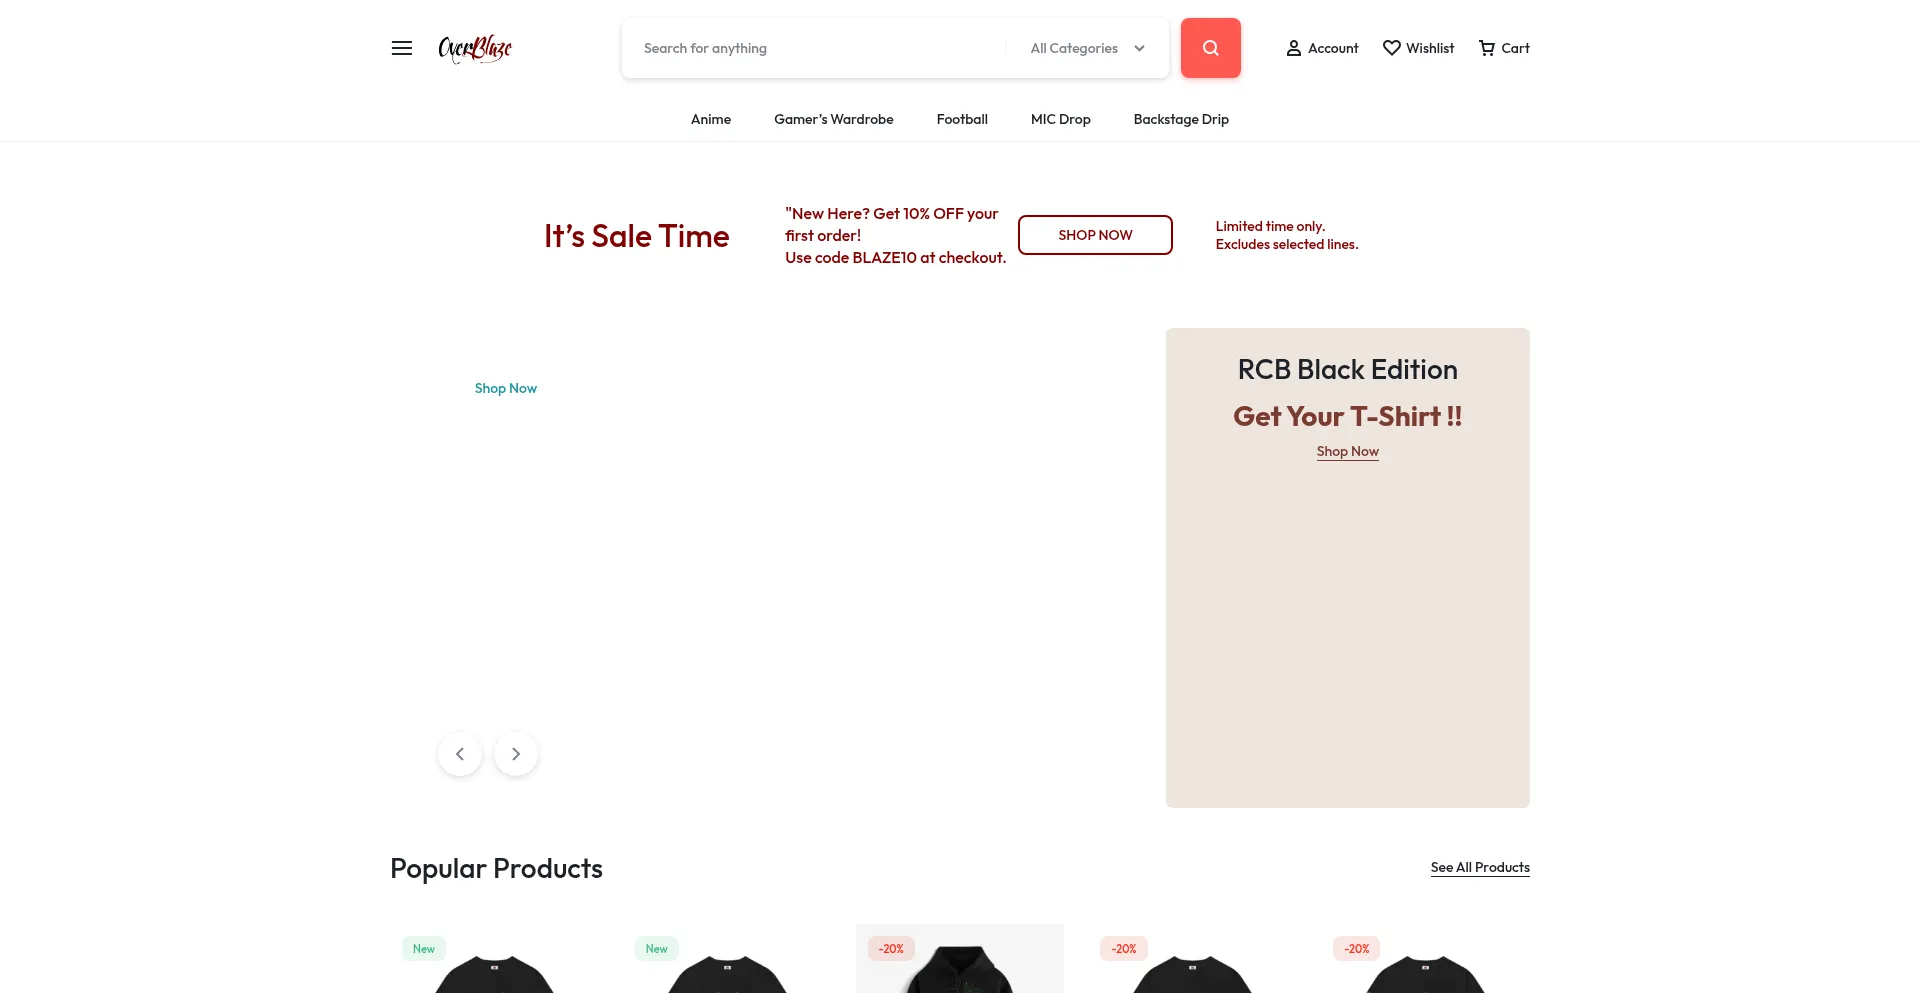Open Wishlist via the heart icon
Viewport: 1920px width, 993px height.
click(1391, 48)
